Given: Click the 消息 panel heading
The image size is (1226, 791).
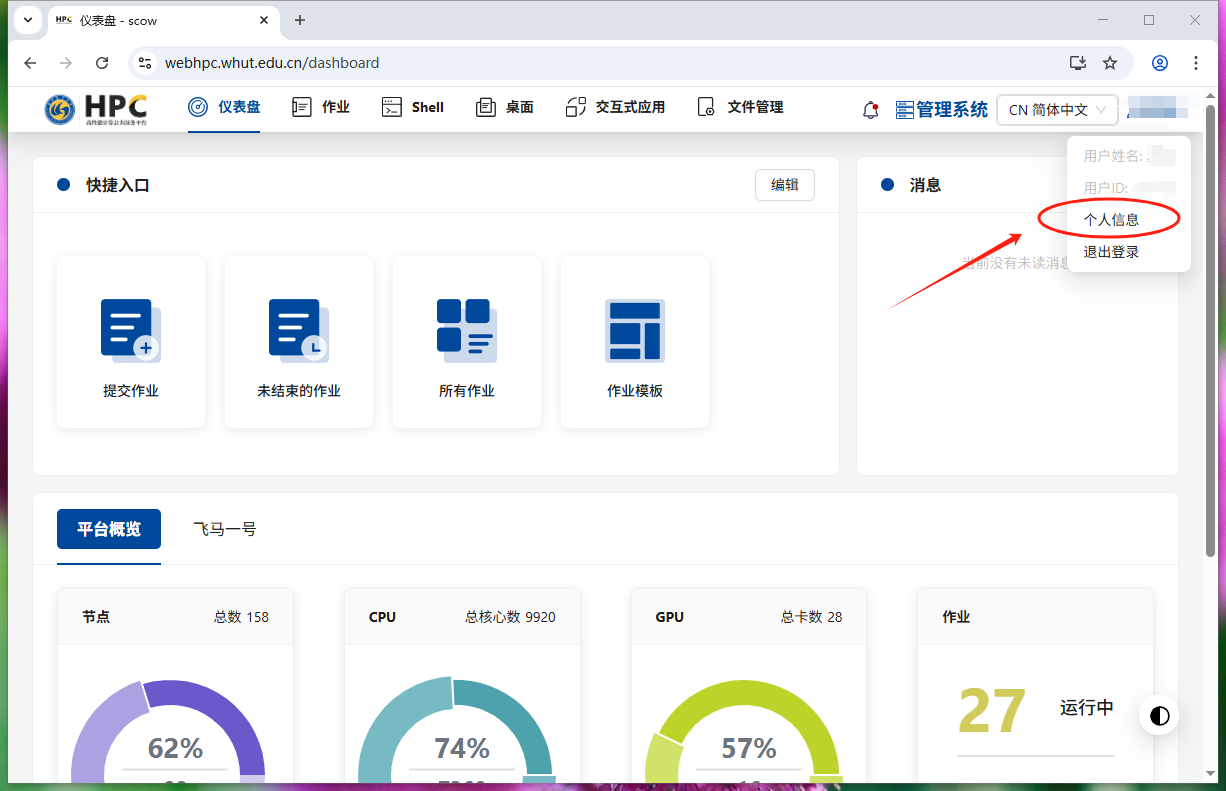Looking at the screenshot, I should point(925,185).
